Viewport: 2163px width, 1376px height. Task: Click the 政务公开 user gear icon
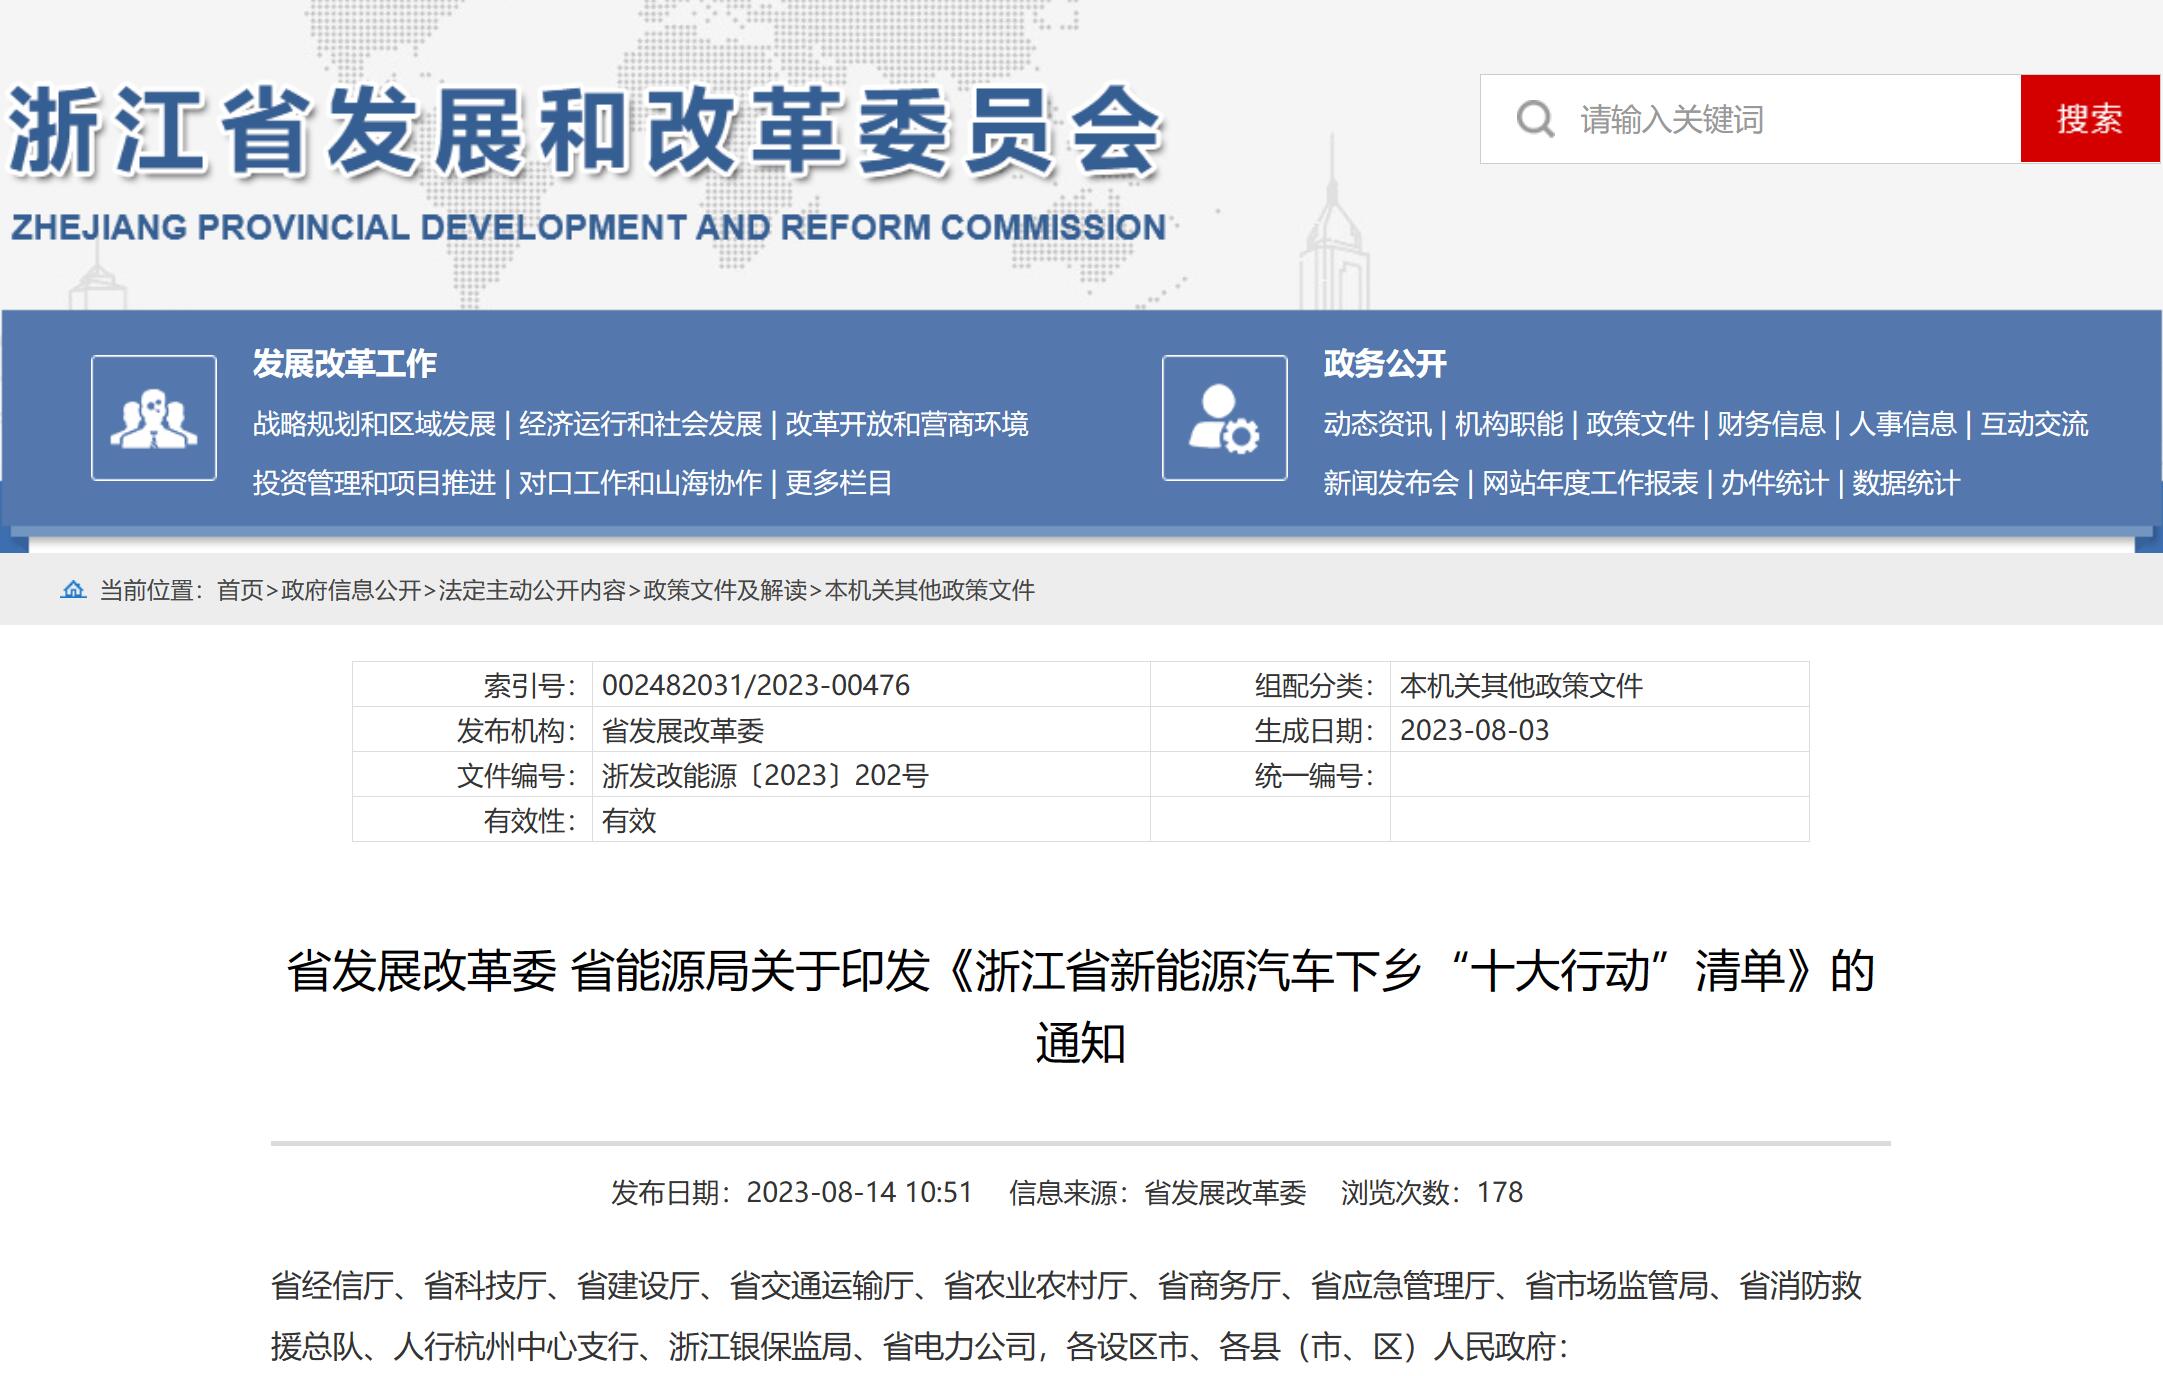coord(1225,418)
